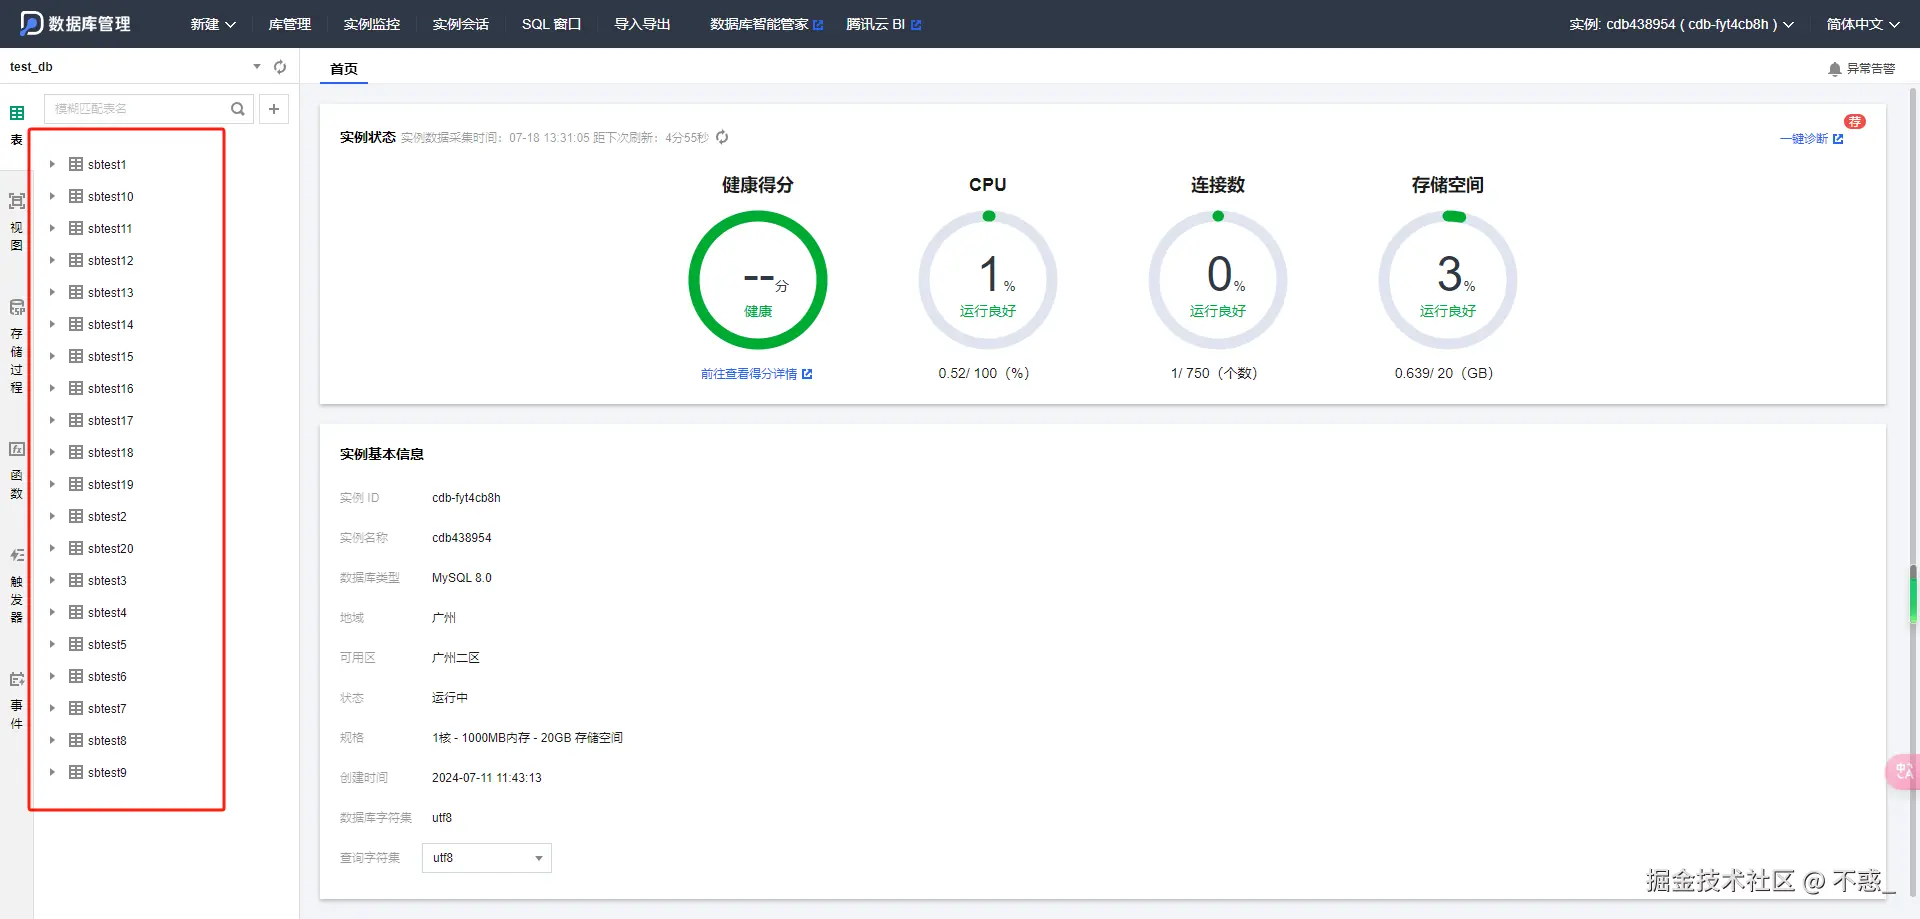Refresh instance status data icon
The image size is (1920, 919).
[x=722, y=137]
